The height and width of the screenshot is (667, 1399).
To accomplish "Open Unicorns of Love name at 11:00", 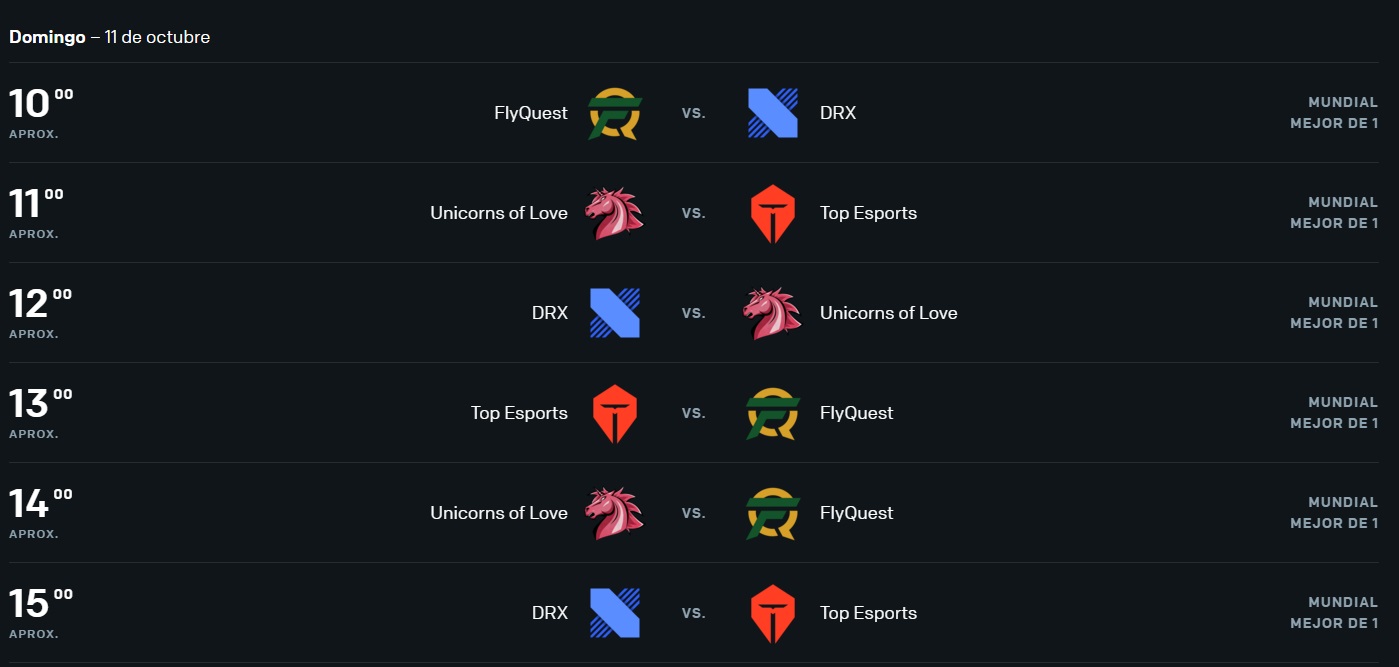I will coord(499,213).
